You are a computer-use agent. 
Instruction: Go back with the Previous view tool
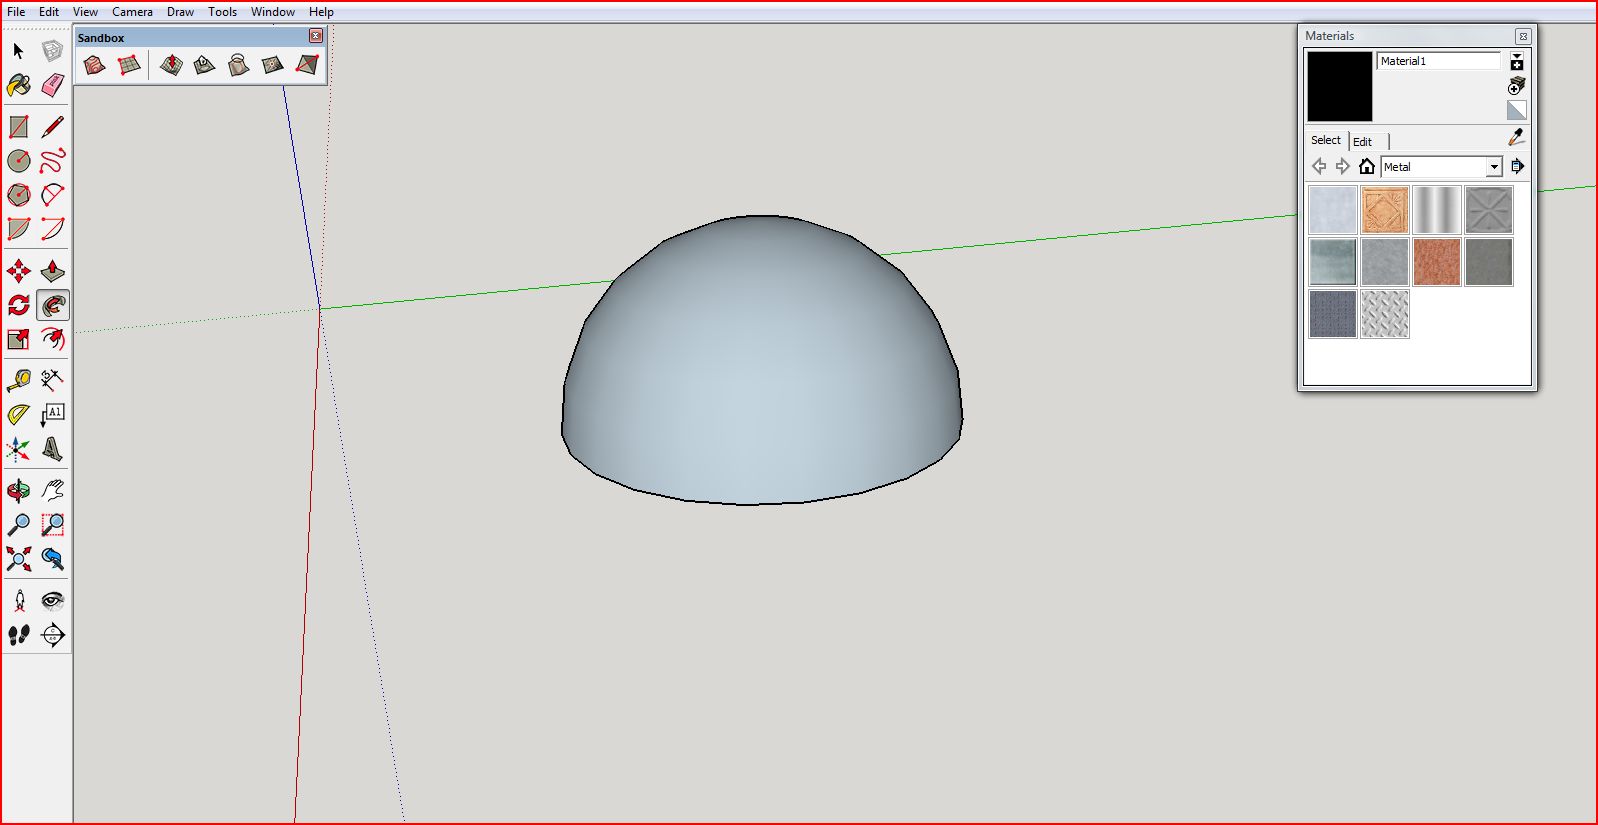(52, 558)
